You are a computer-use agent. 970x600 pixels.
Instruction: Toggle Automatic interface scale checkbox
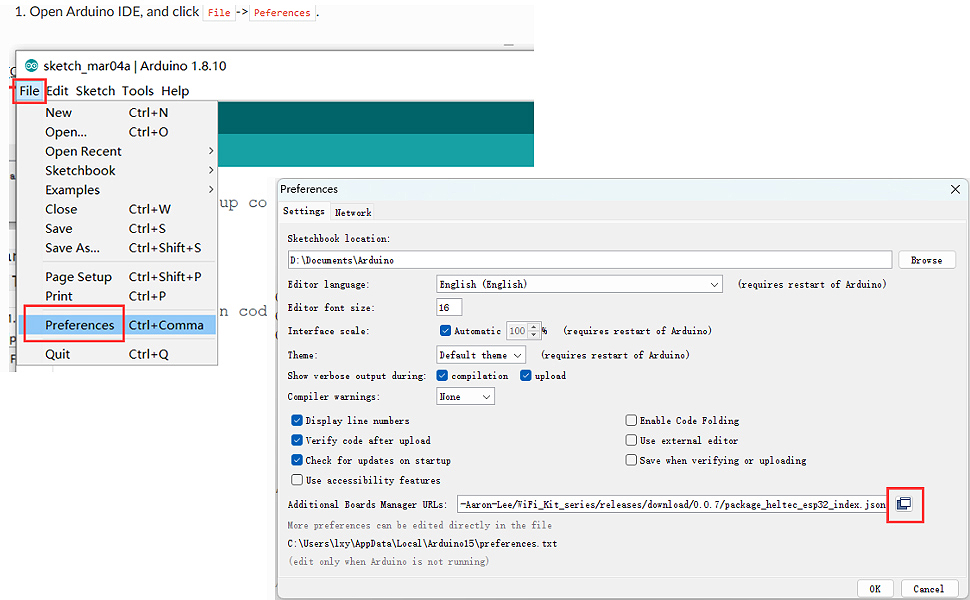pos(445,331)
